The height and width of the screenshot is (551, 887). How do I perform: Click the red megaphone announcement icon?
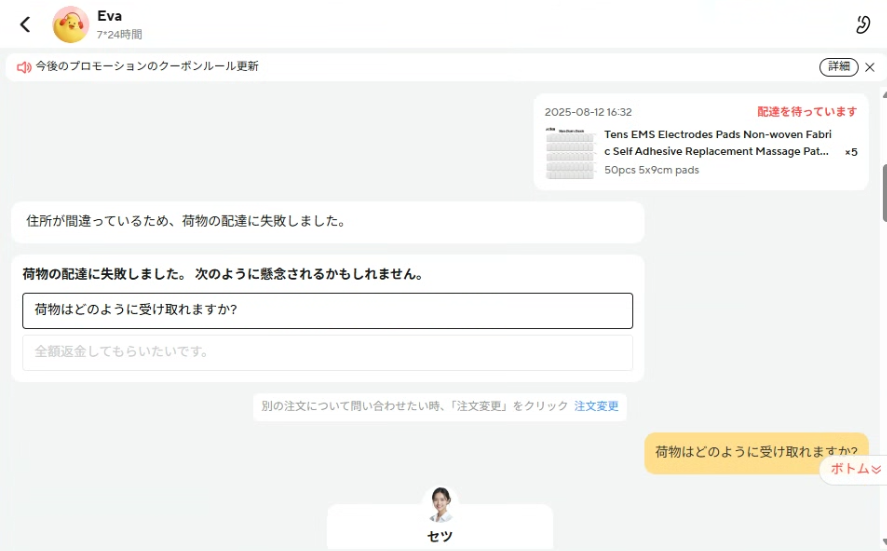(24, 67)
